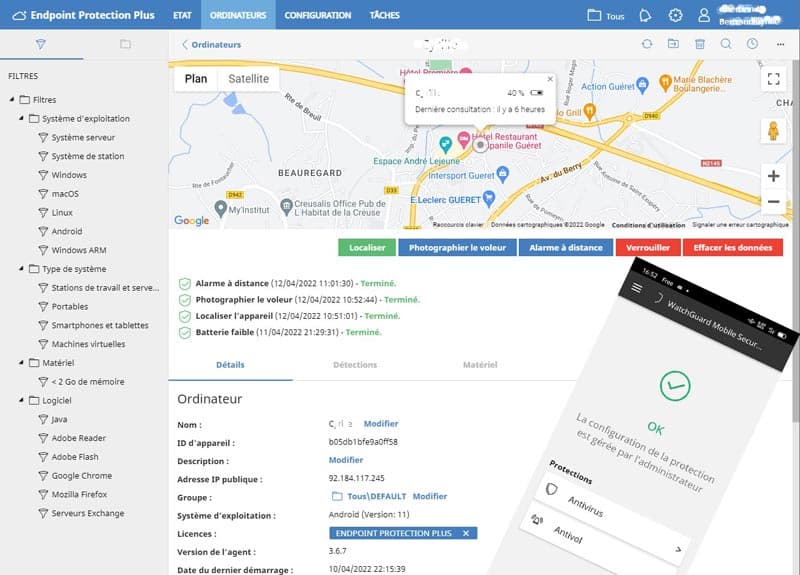The width and height of the screenshot is (800, 575).
Task: Click the Street View pegman icon
Action: click(773, 131)
